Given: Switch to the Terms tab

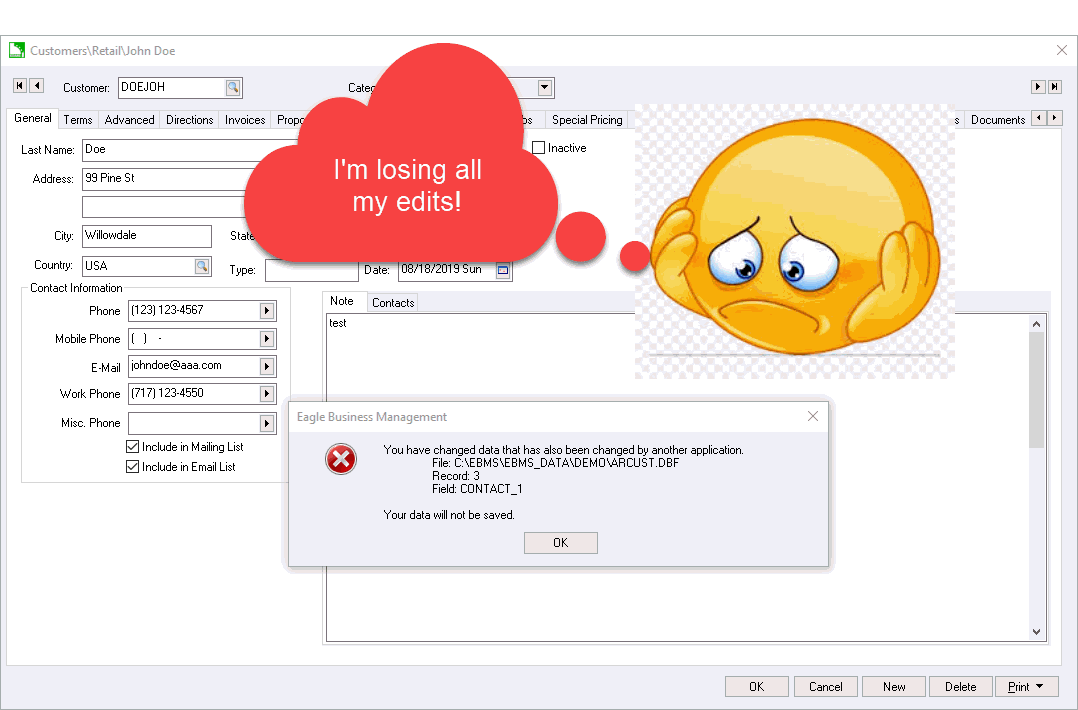Looking at the screenshot, I should (x=78, y=120).
